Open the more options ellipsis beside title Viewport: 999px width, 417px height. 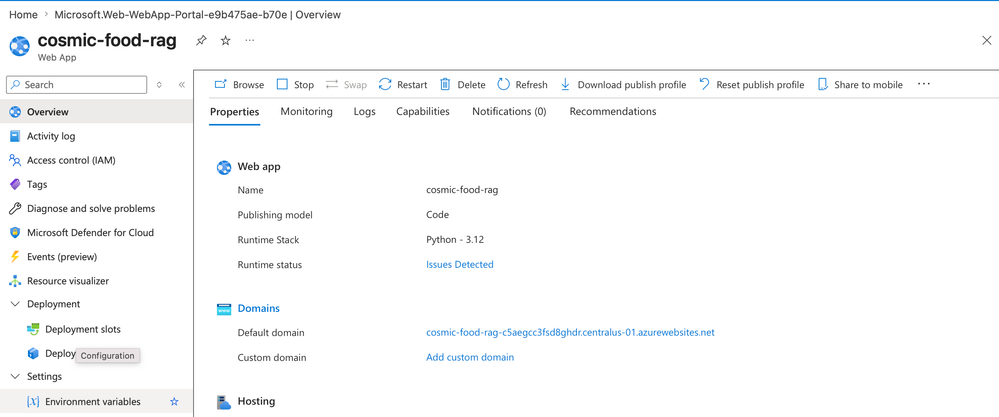coord(250,41)
